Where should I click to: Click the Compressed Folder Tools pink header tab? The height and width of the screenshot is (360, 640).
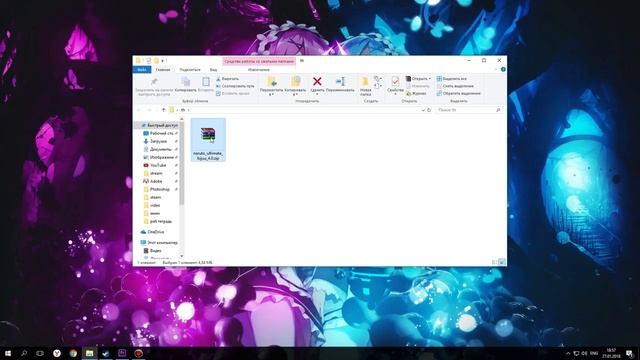point(259,61)
